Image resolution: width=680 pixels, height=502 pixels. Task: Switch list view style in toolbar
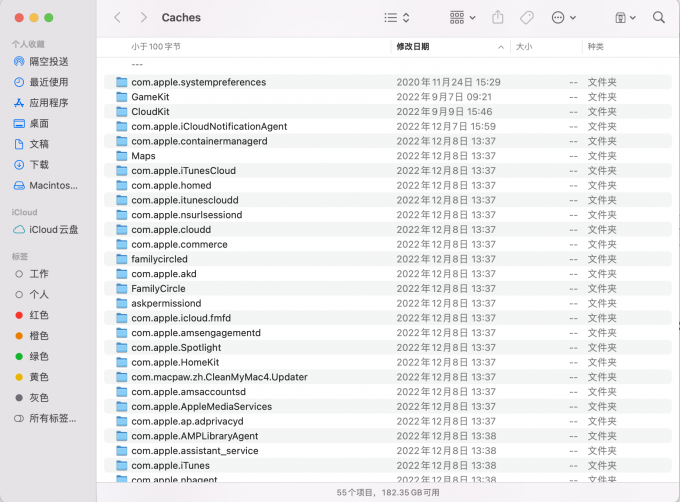397,17
